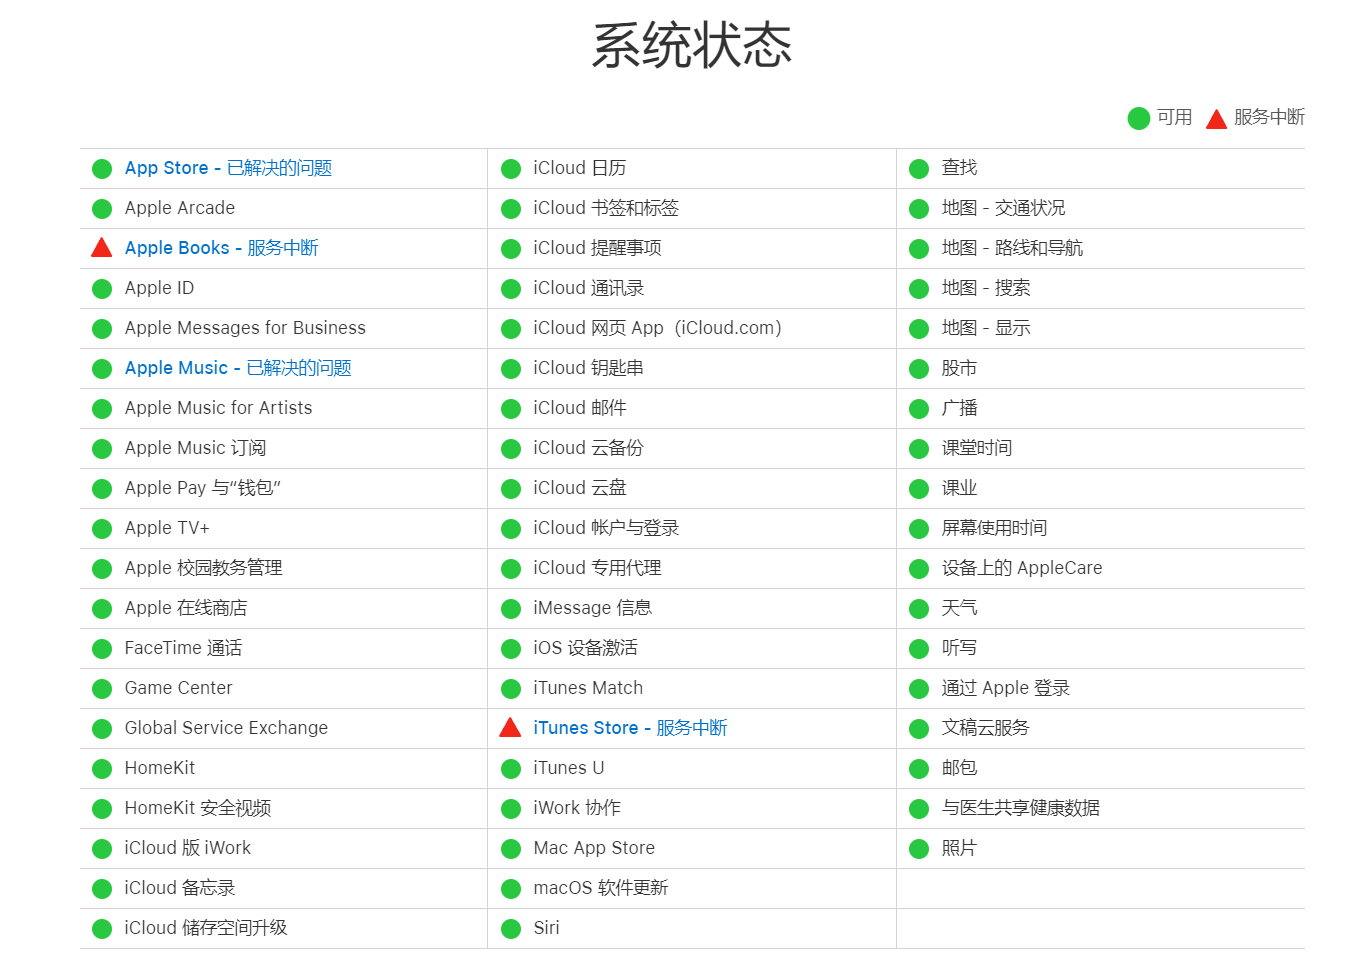This screenshot has width=1357, height=964.
Task: Select iOS 设备激活 text
Action: (585, 648)
